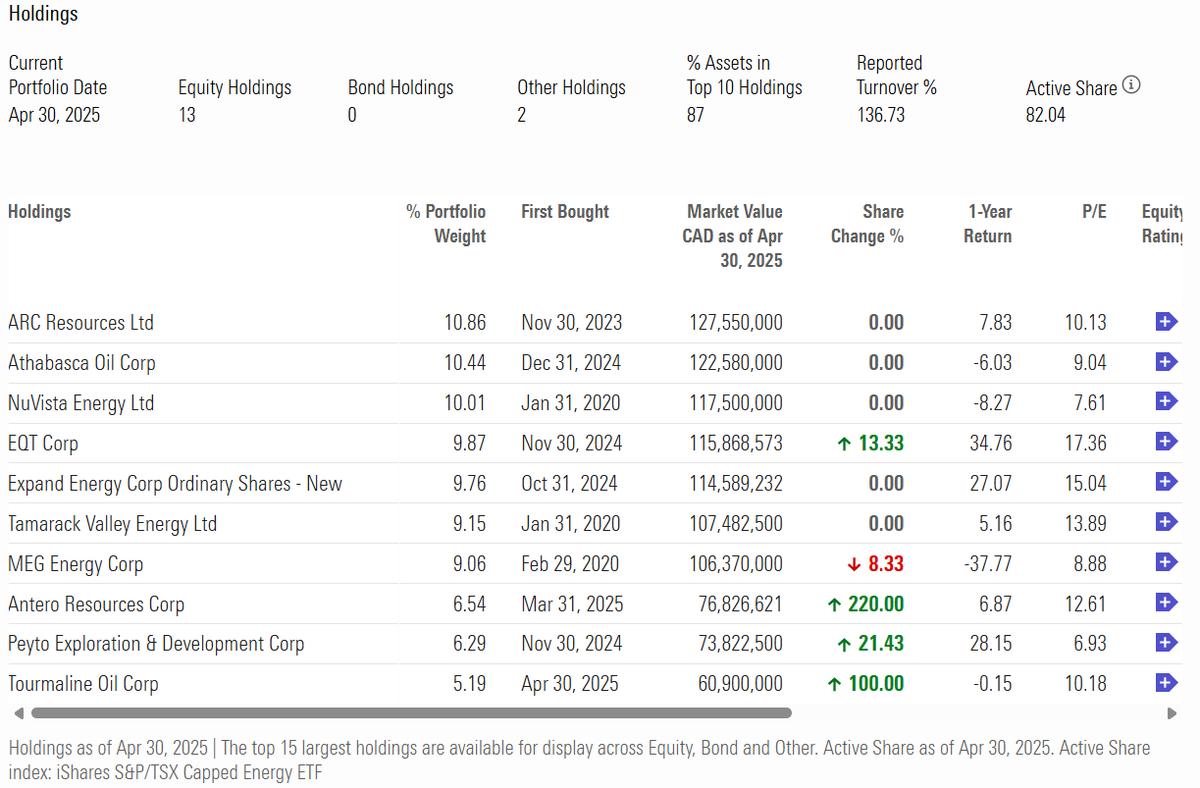The width and height of the screenshot is (1200, 788).
Task: Click Equity Holdings value 13
Action: tap(187, 115)
